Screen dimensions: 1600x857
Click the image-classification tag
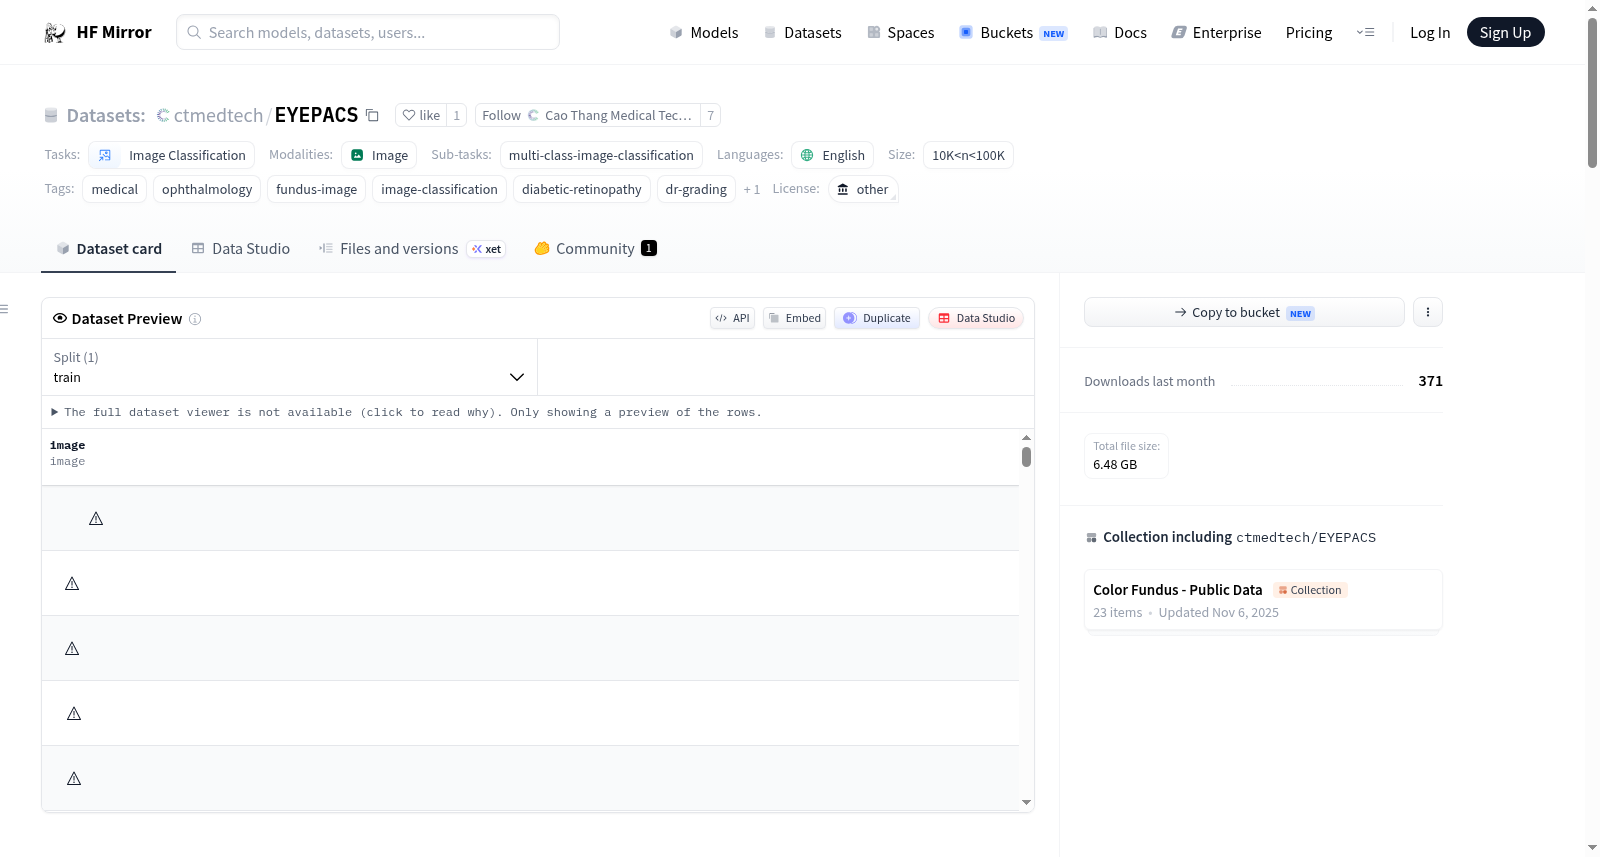pyautogui.click(x=439, y=190)
